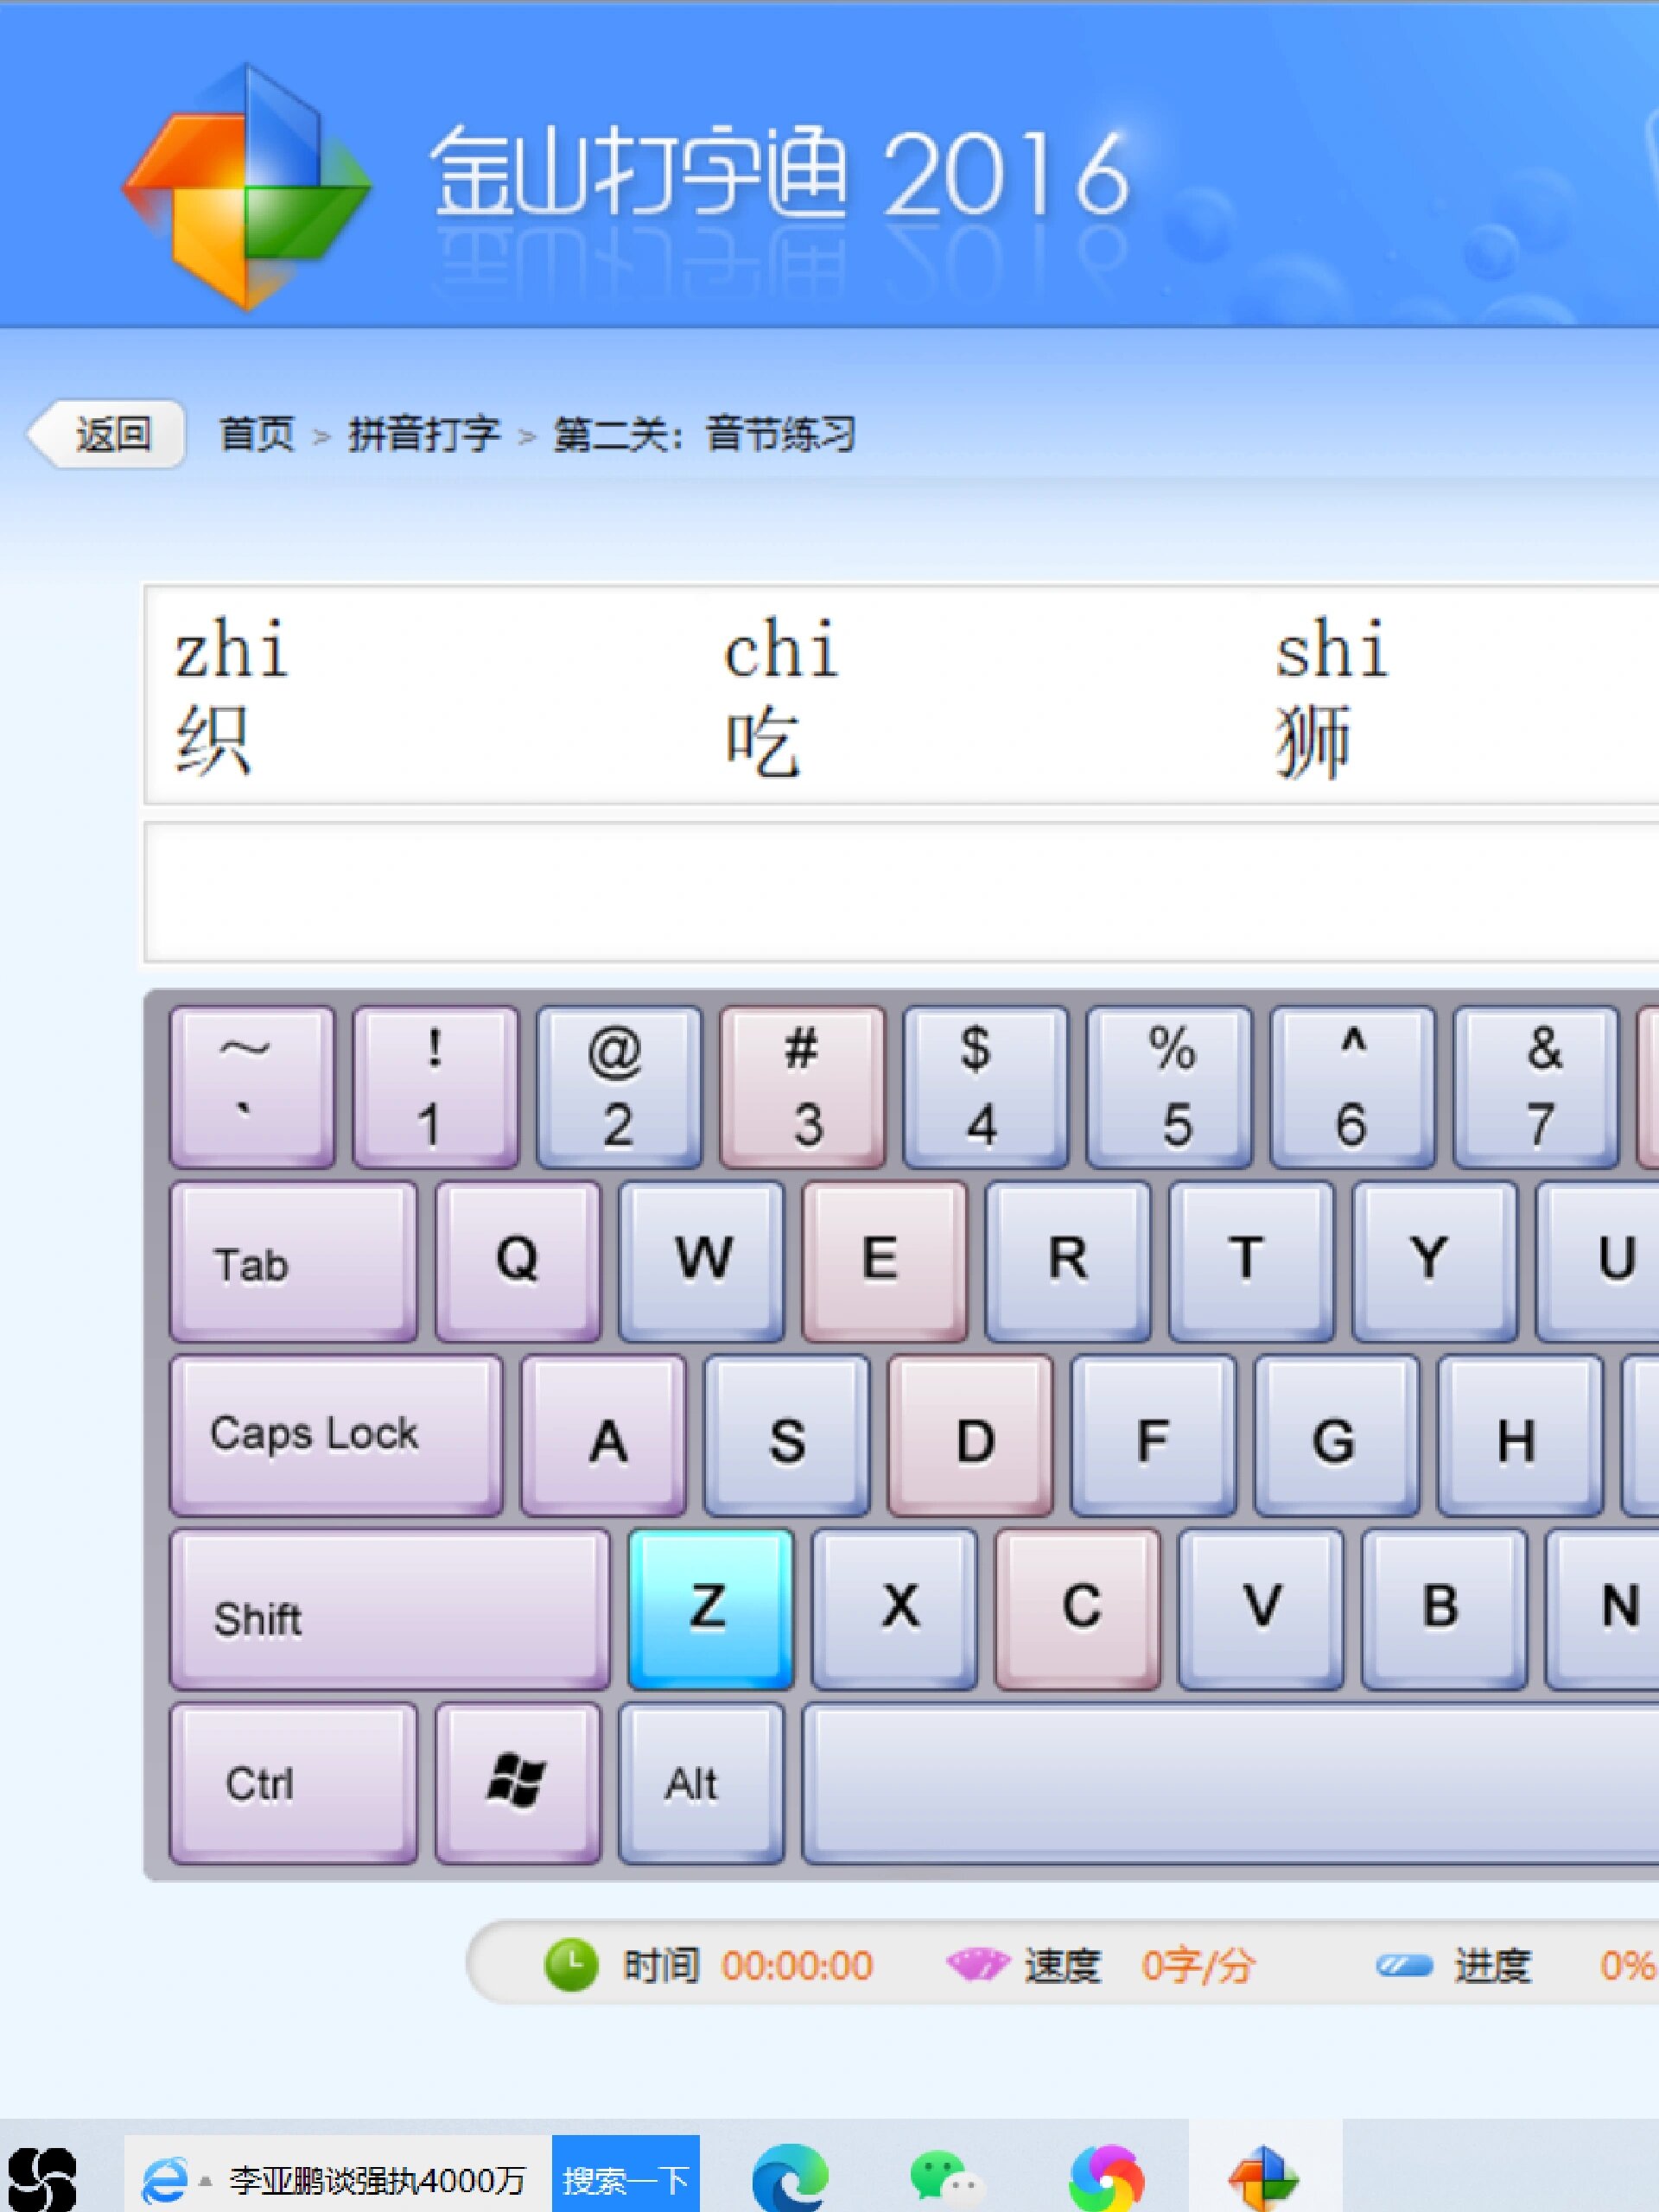Click the taskbar search text field
Viewport: 1659px width, 2212px height.
(x=378, y=2179)
